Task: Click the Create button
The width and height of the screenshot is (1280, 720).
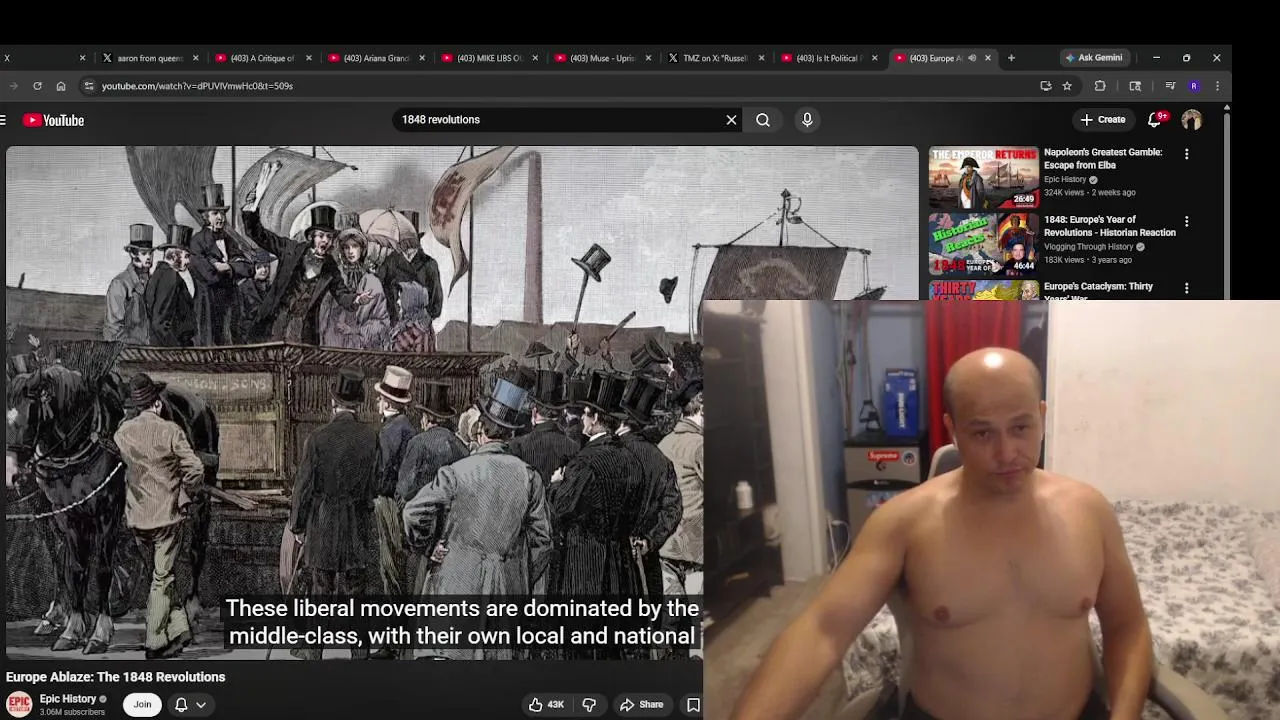Action: (x=1102, y=120)
